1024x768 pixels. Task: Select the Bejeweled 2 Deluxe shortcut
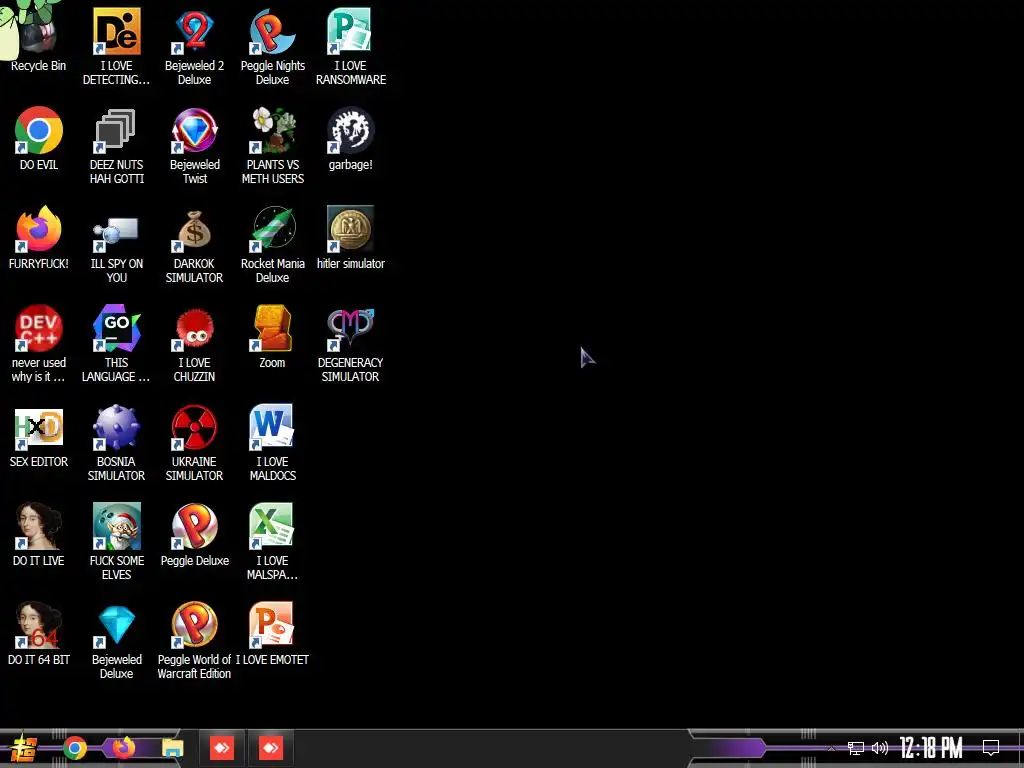point(195,31)
